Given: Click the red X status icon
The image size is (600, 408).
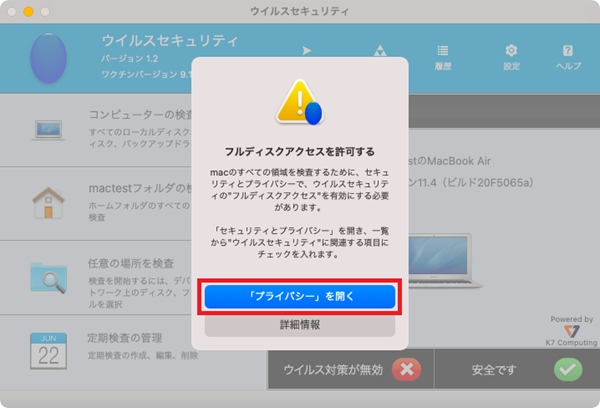Looking at the screenshot, I should click(406, 369).
